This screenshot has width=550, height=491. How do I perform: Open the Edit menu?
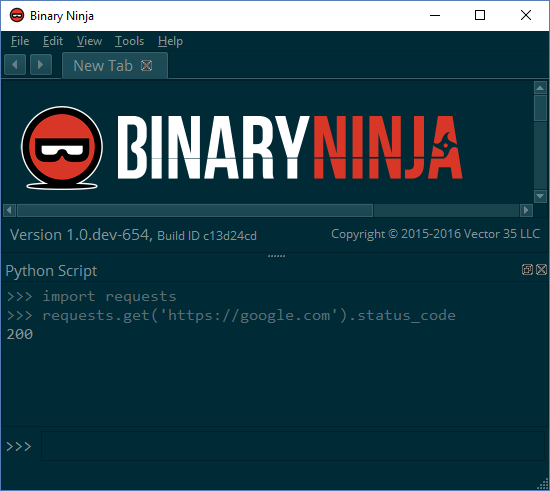53,41
